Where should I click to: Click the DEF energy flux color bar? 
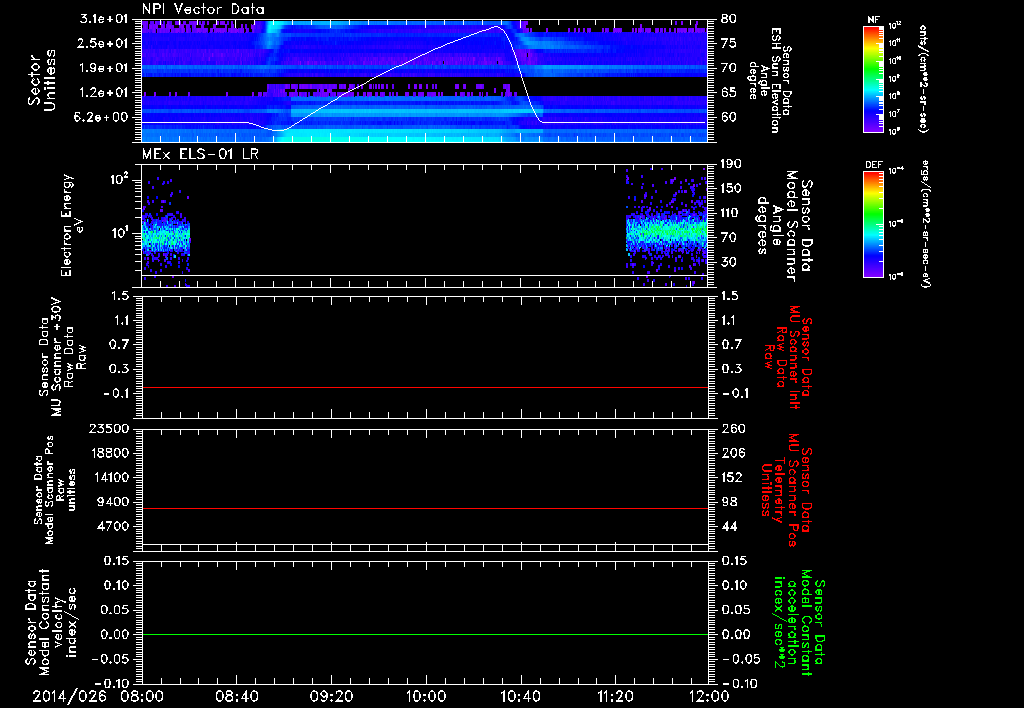873,223
